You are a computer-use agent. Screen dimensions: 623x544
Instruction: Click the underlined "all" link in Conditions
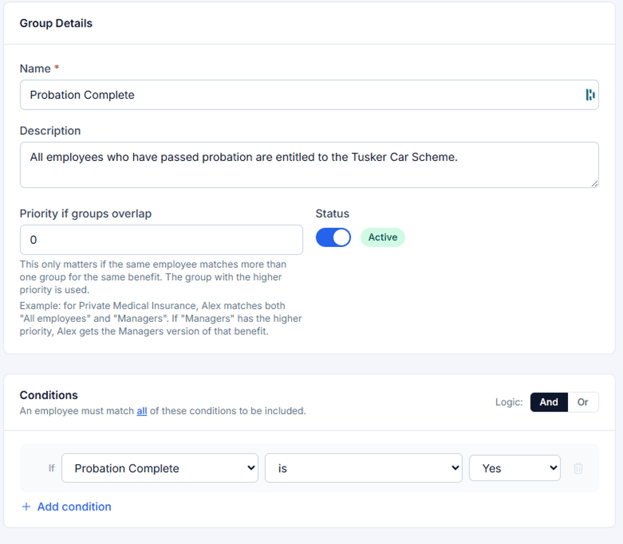point(142,411)
